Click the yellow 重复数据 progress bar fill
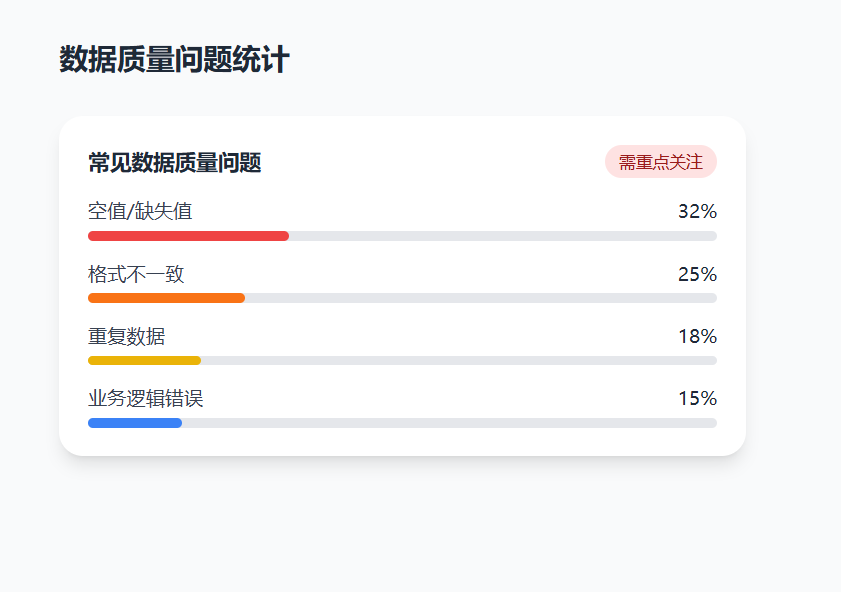841x592 pixels. click(x=144, y=360)
